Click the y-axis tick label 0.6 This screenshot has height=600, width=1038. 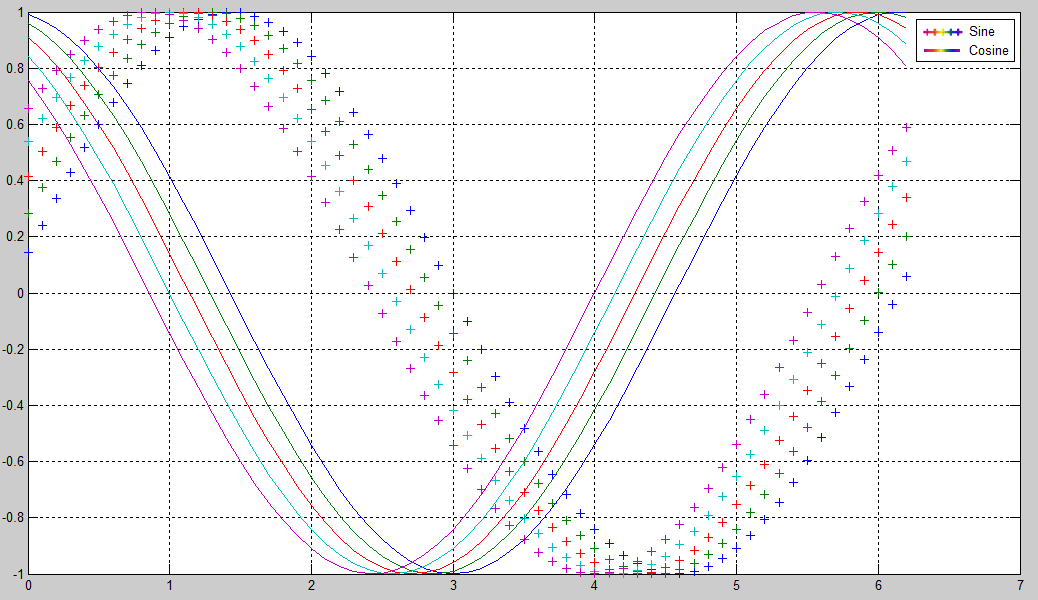tap(13, 125)
